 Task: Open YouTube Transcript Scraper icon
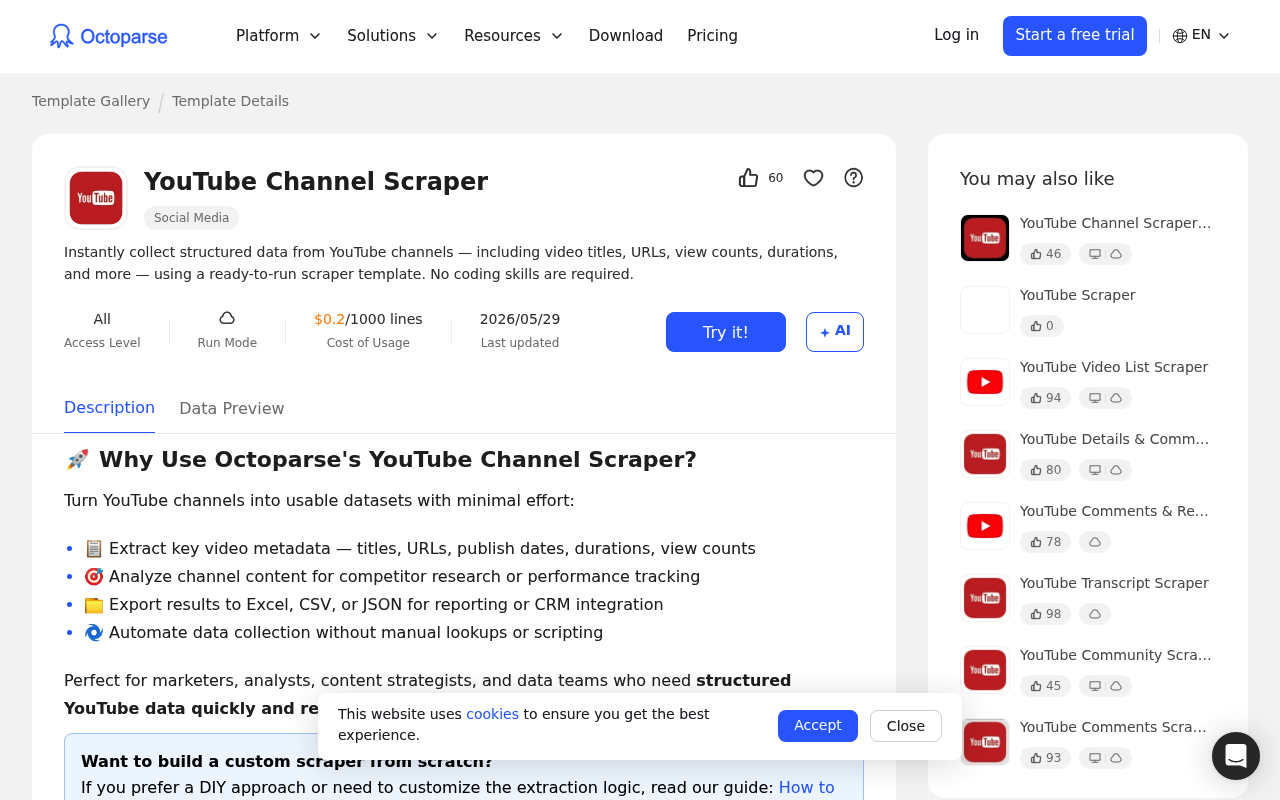[x=985, y=598]
